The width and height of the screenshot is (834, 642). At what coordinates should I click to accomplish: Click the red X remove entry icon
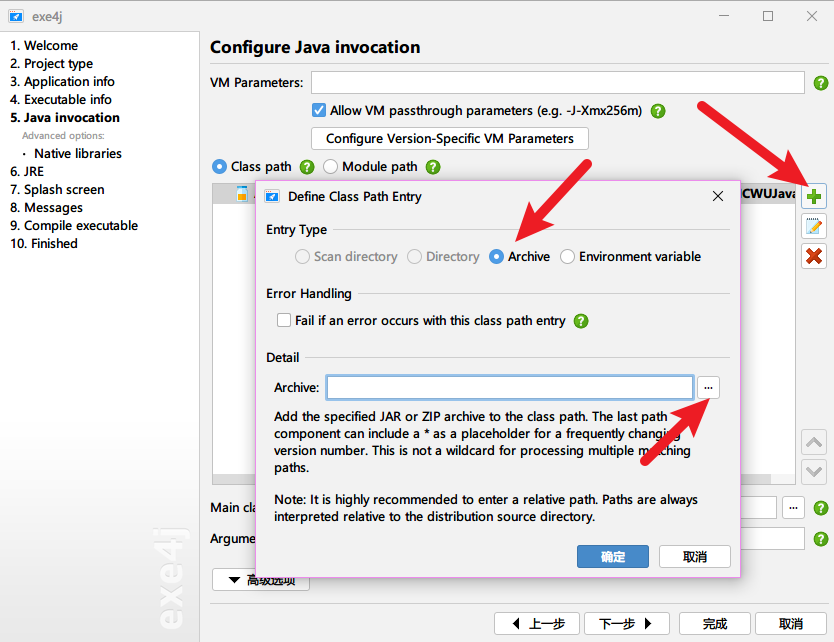coord(814,256)
